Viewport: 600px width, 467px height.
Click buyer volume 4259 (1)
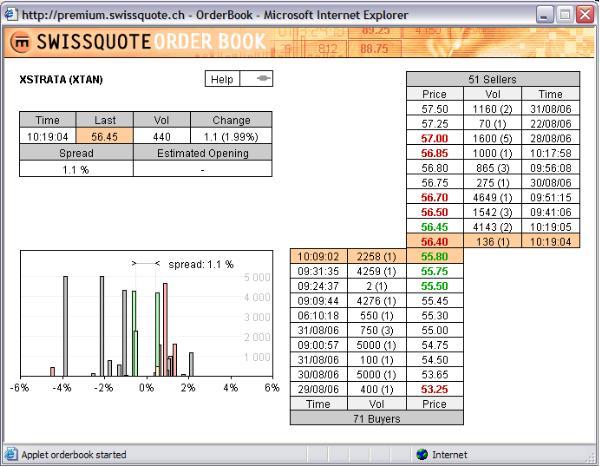pos(377,271)
